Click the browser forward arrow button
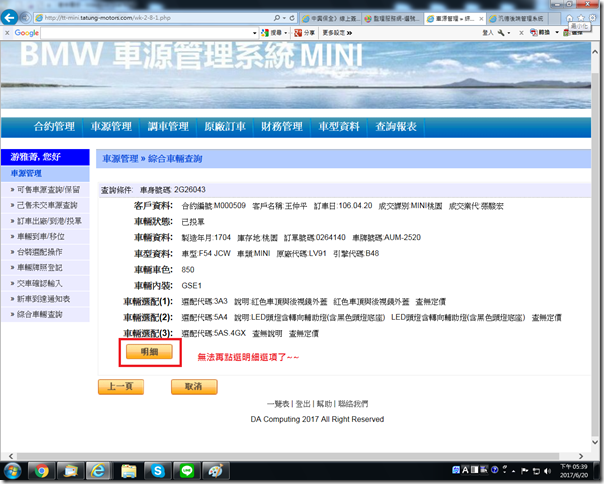The image size is (604, 484). [25, 18]
